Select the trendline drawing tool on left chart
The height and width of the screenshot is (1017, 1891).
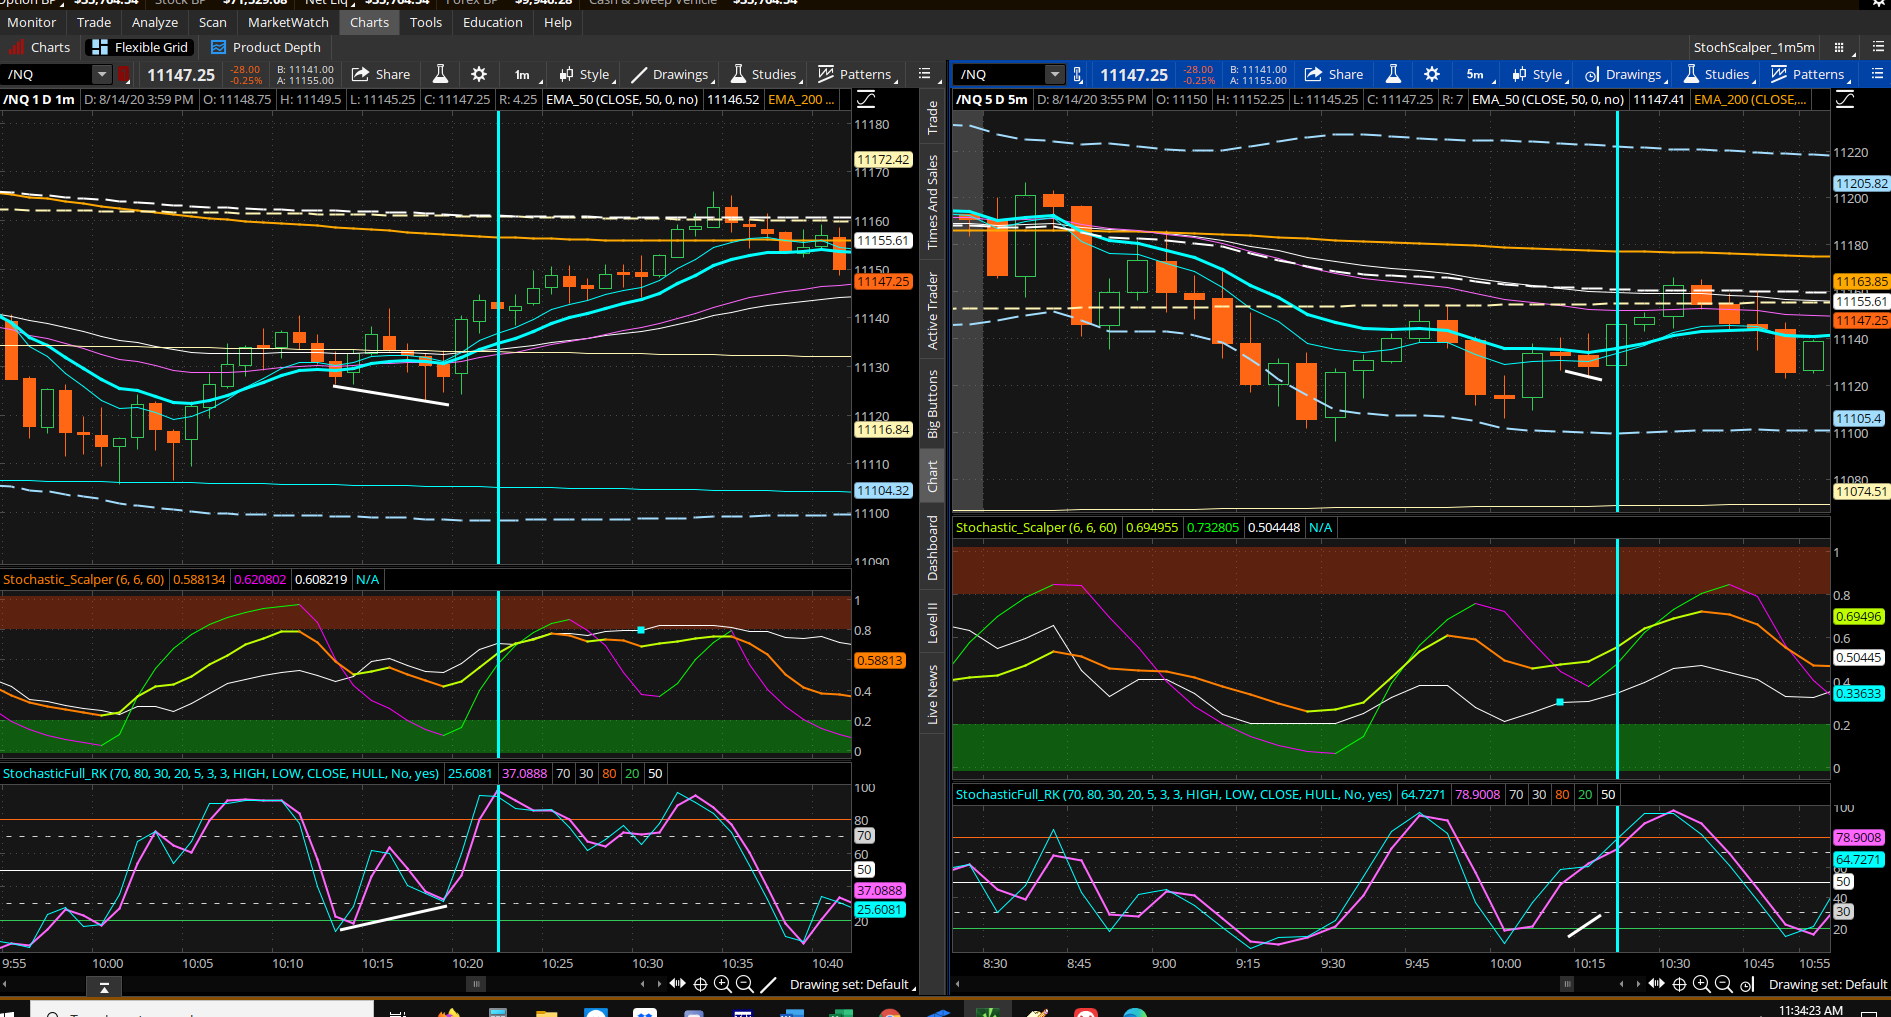click(x=768, y=984)
